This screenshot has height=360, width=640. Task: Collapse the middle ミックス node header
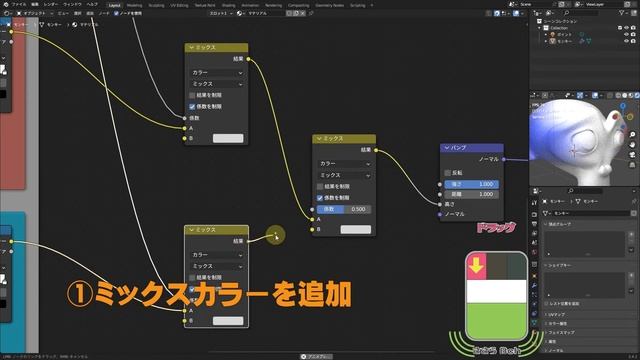tap(319, 139)
